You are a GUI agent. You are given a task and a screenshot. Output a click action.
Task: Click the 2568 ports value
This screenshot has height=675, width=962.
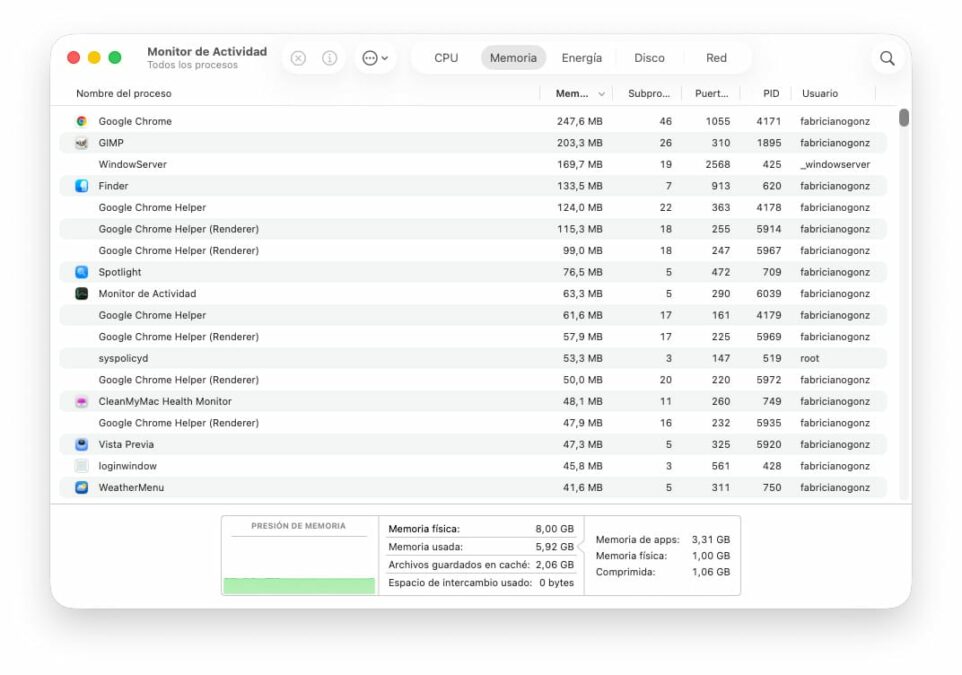718,164
